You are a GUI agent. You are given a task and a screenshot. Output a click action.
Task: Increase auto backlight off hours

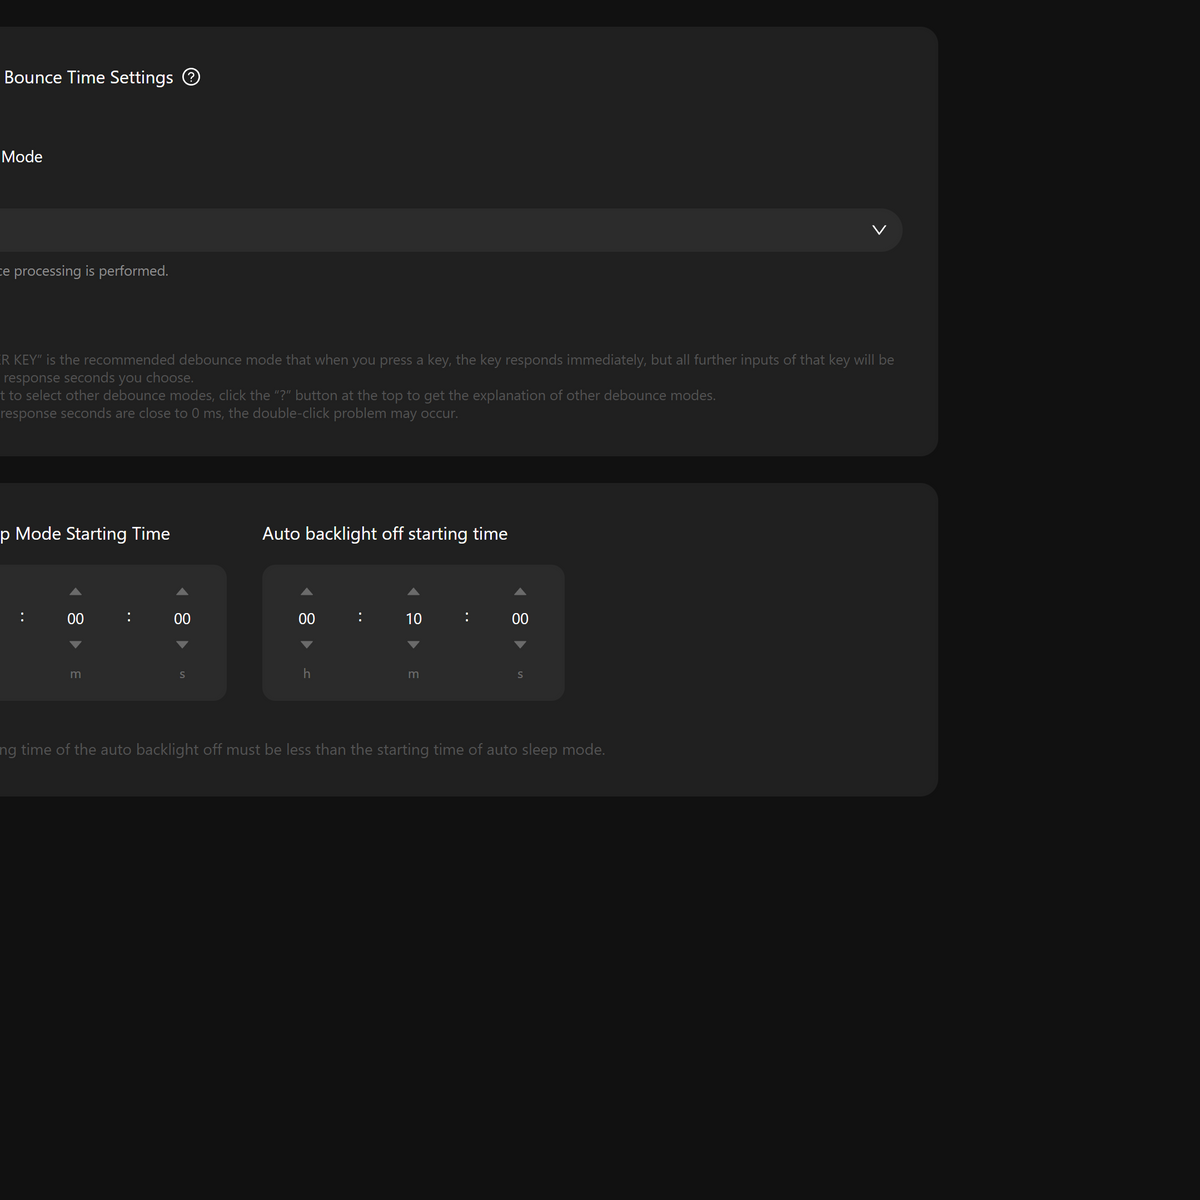click(307, 592)
